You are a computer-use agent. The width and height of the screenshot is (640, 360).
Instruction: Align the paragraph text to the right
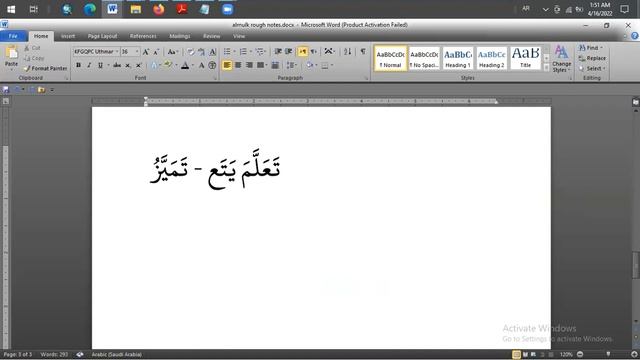[249, 65]
